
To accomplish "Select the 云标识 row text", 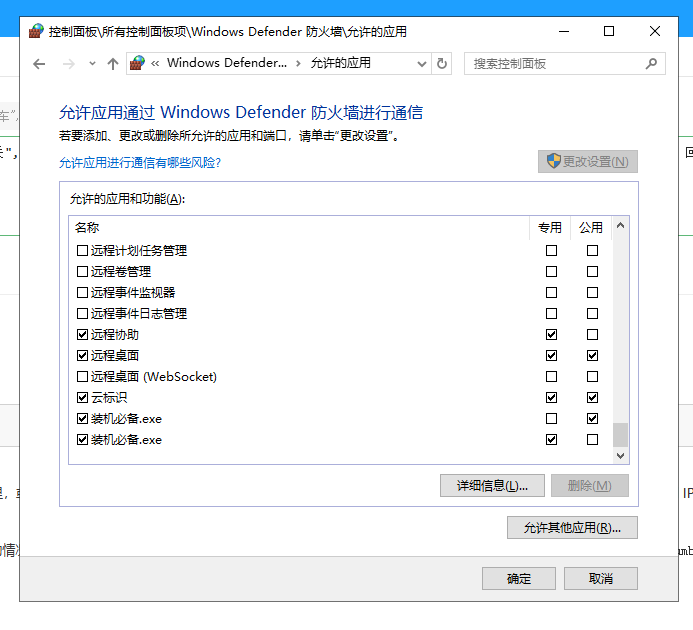I will [109, 397].
